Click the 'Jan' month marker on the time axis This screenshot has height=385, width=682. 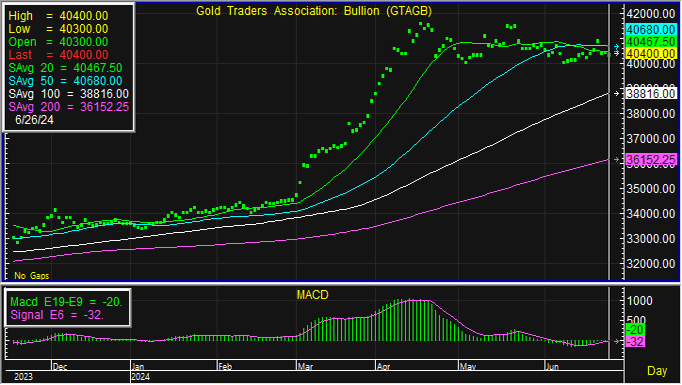pyautogui.click(x=138, y=367)
